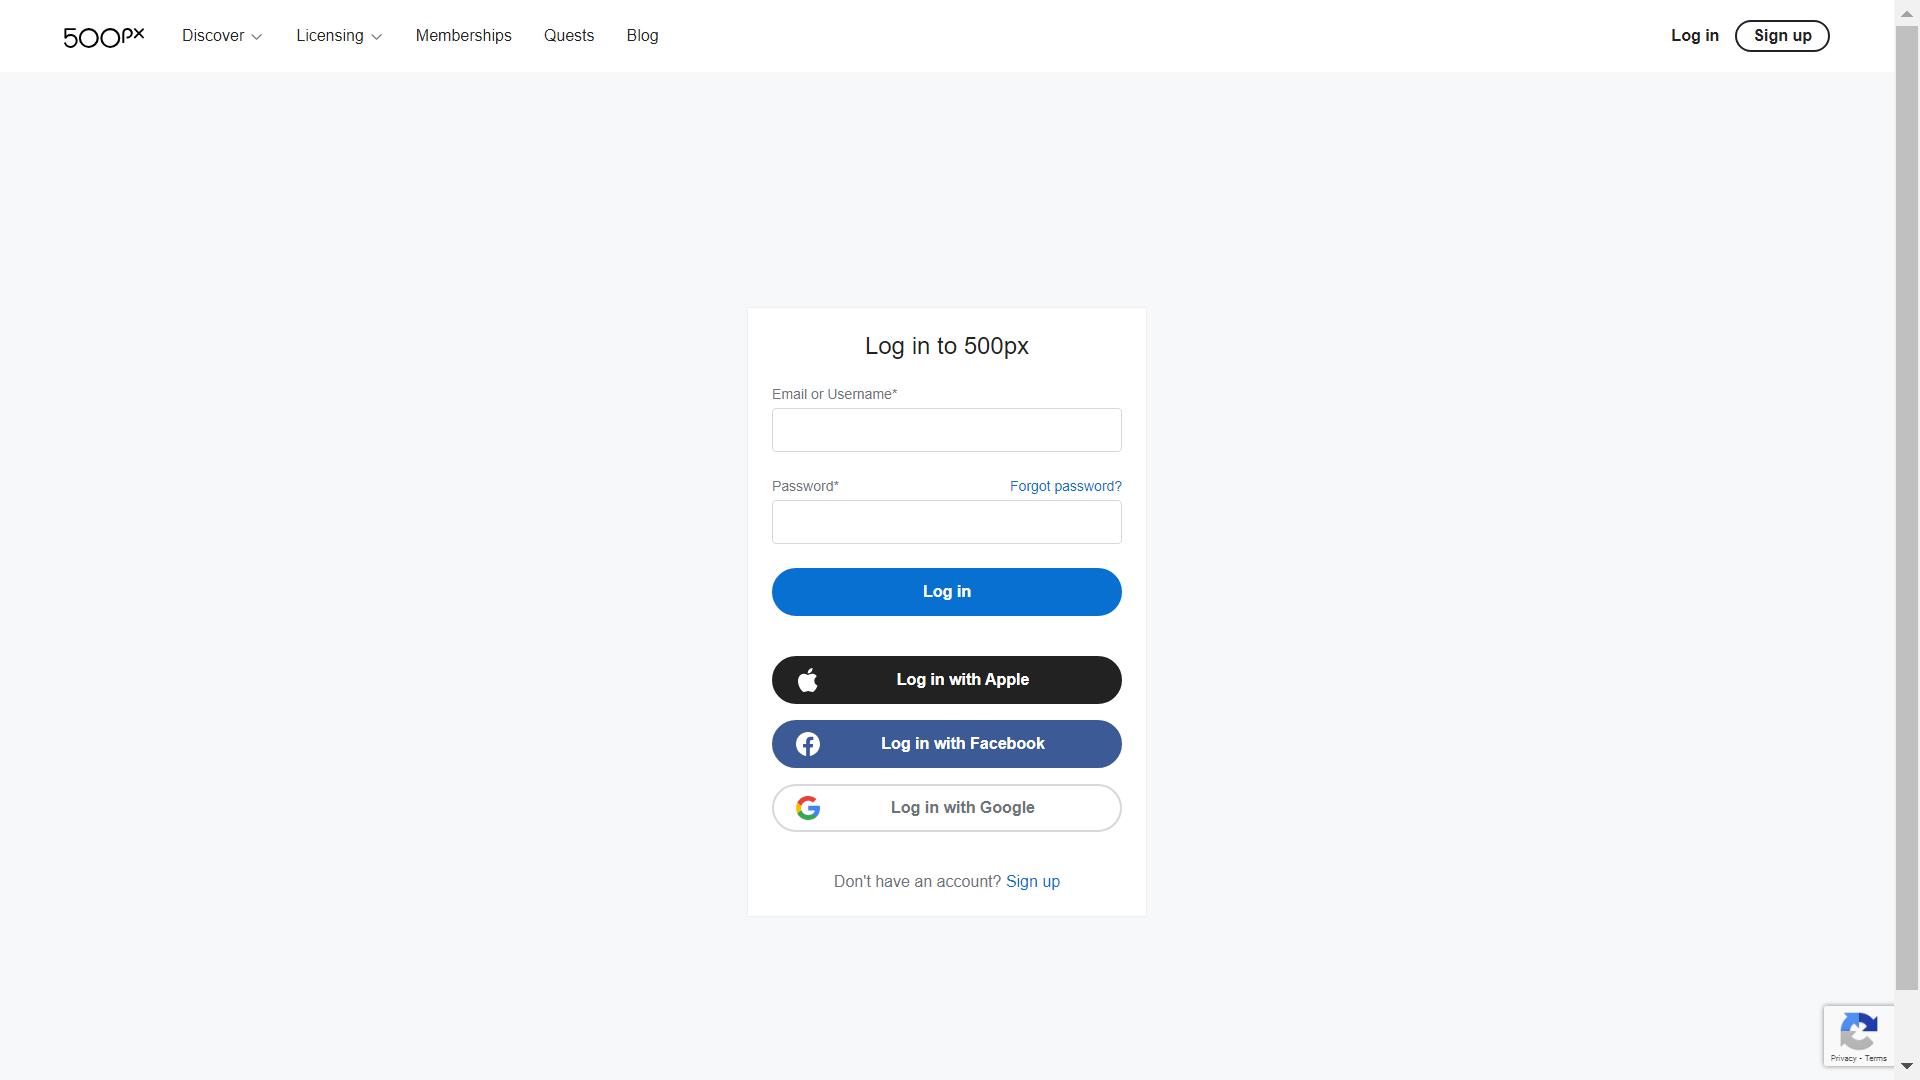
Task: Expand the Discover dropdown menu
Action: (222, 34)
